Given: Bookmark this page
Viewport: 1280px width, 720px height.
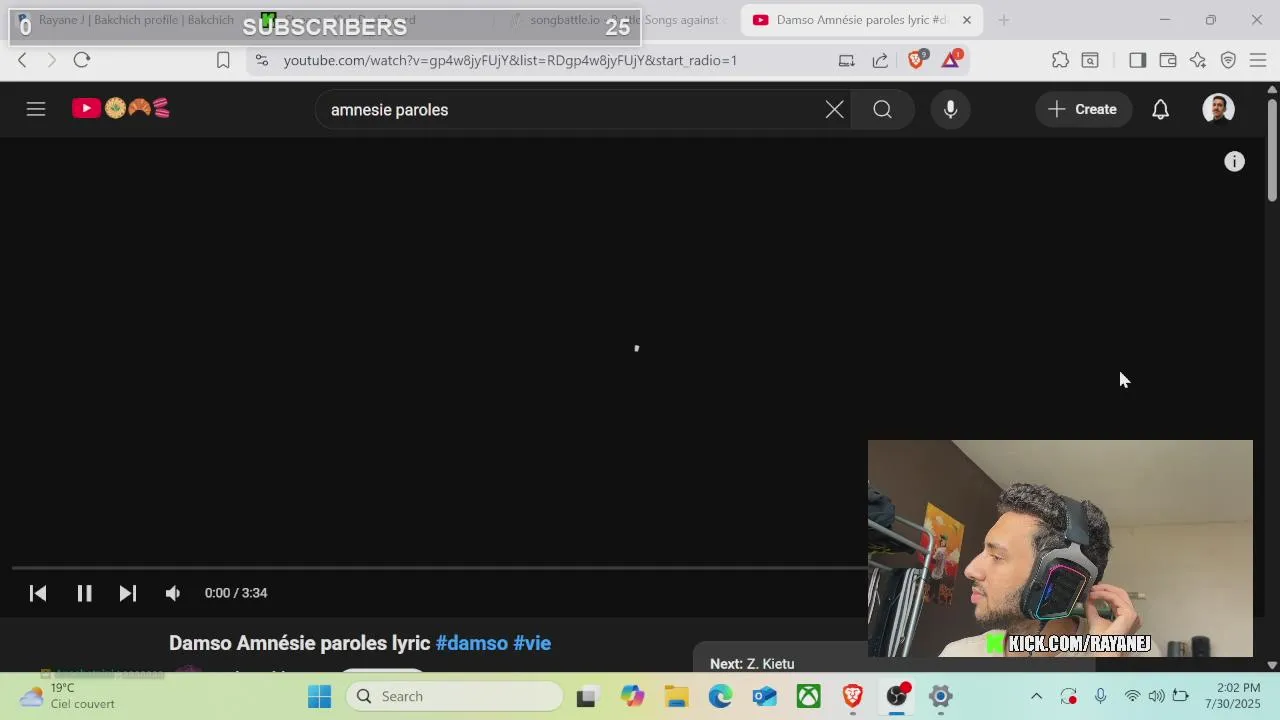Looking at the screenshot, I should click(x=223, y=60).
